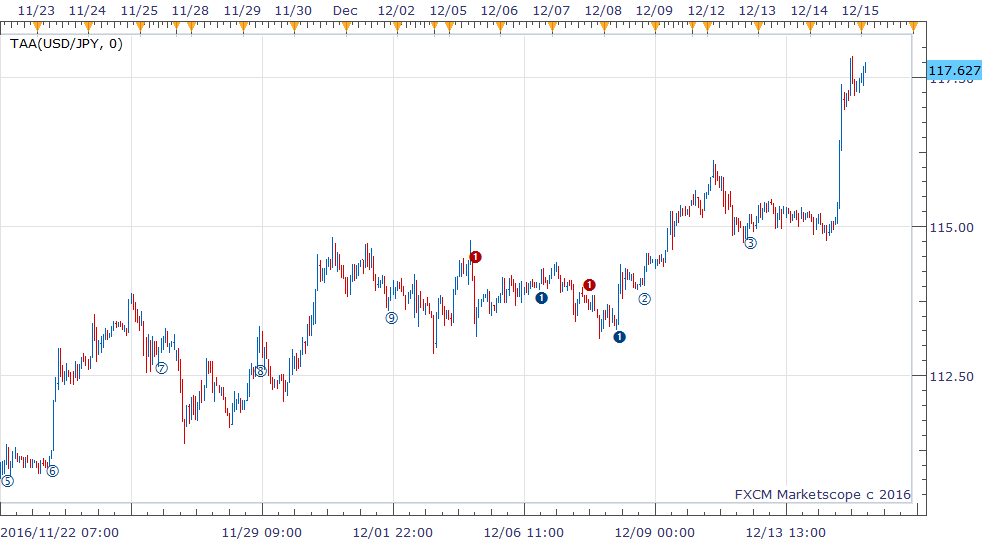Click the blue 1 marker next to circled 2

tap(619, 337)
